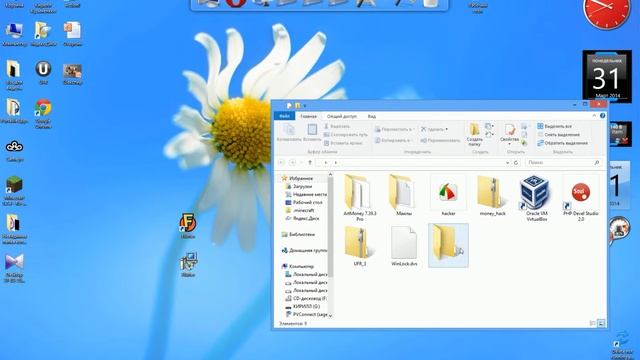Open Google Chrome from the desktop
This screenshot has height=360, width=640.
(43, 113)
